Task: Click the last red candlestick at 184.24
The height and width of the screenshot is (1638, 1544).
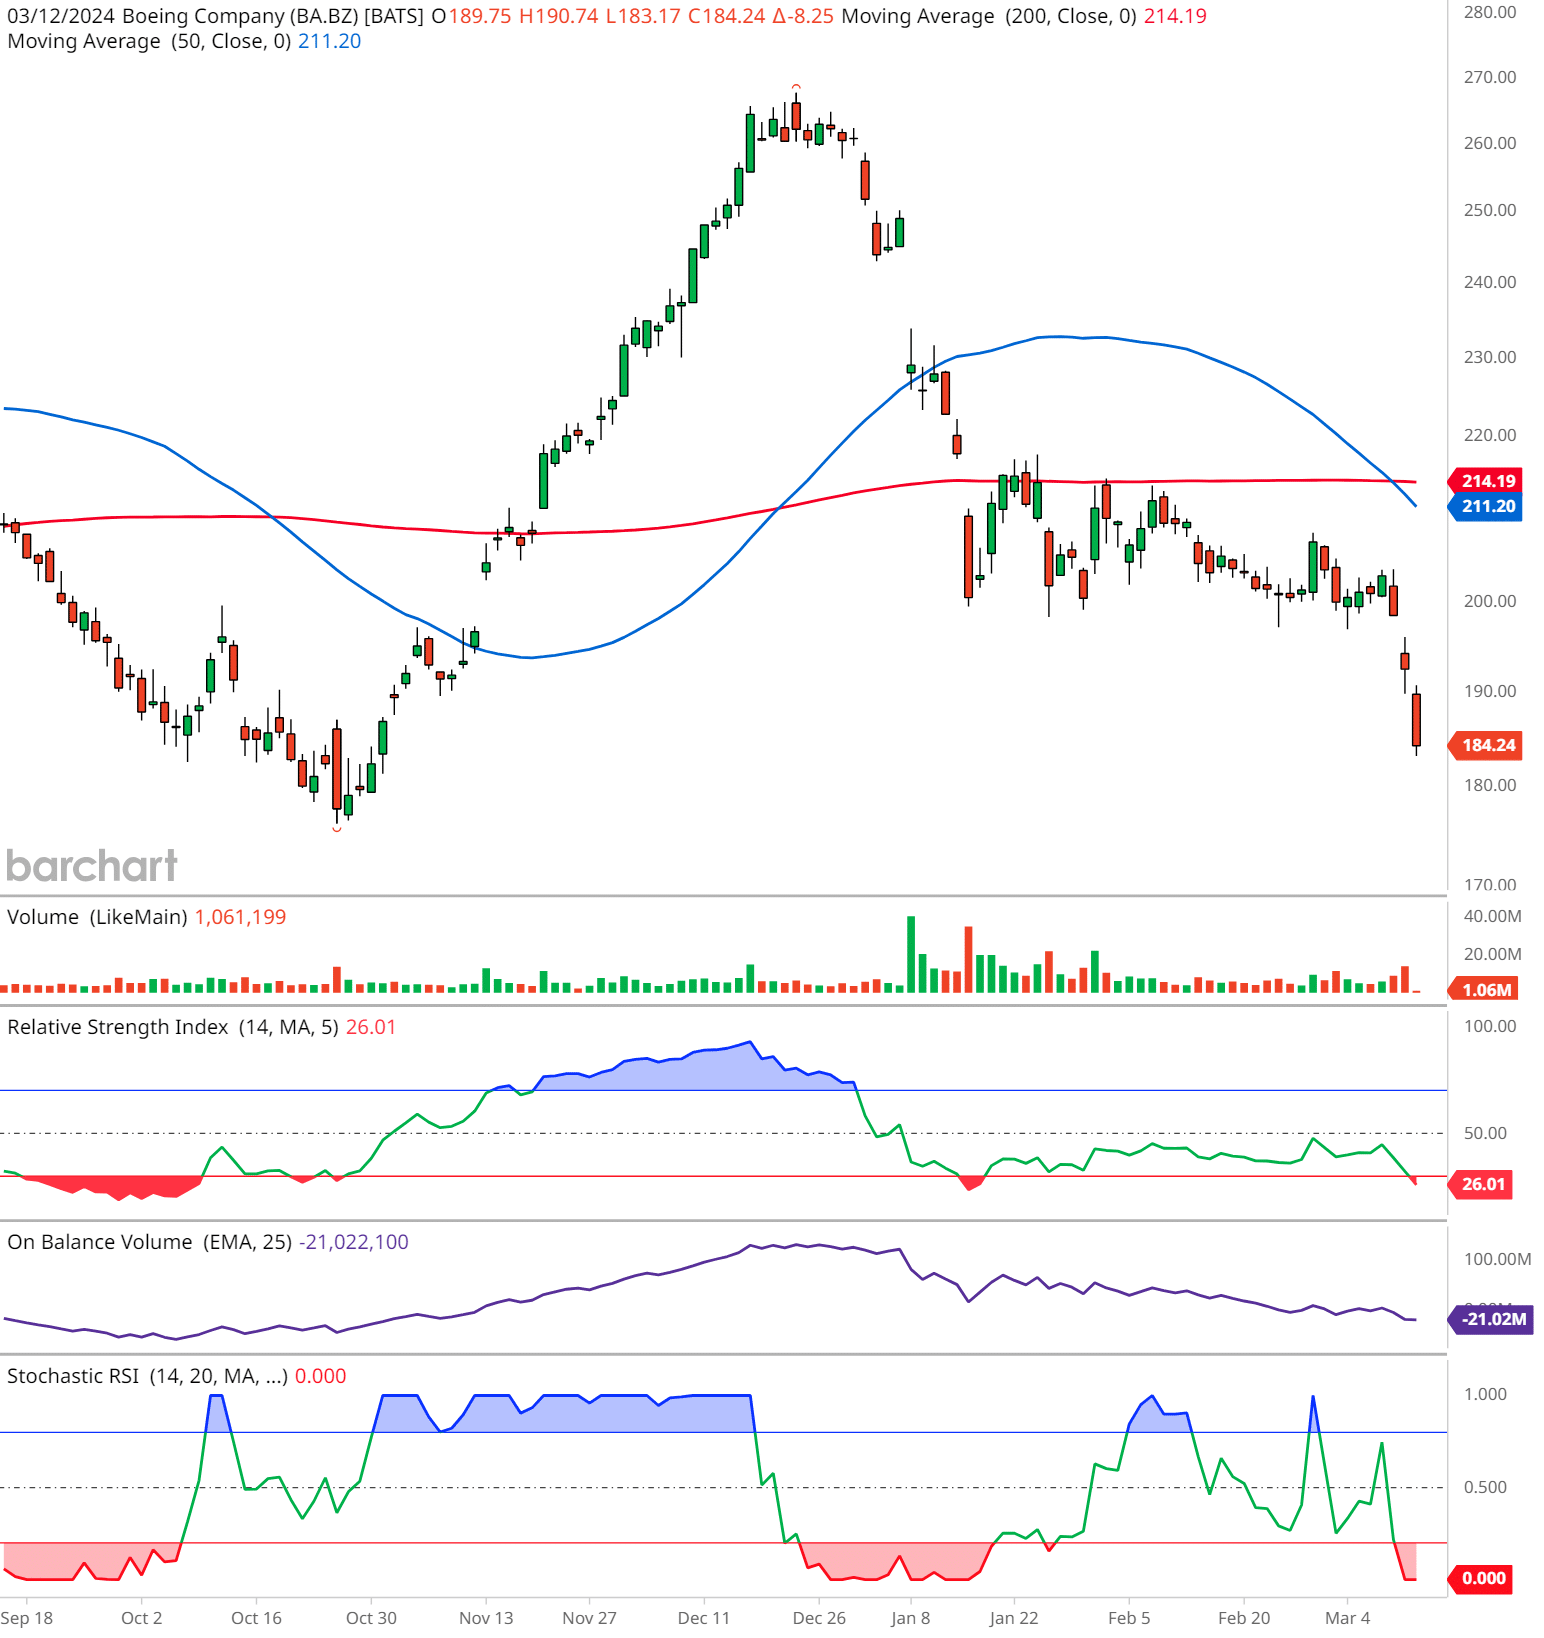Action: pyautogui.click(x=1416, y=720)
